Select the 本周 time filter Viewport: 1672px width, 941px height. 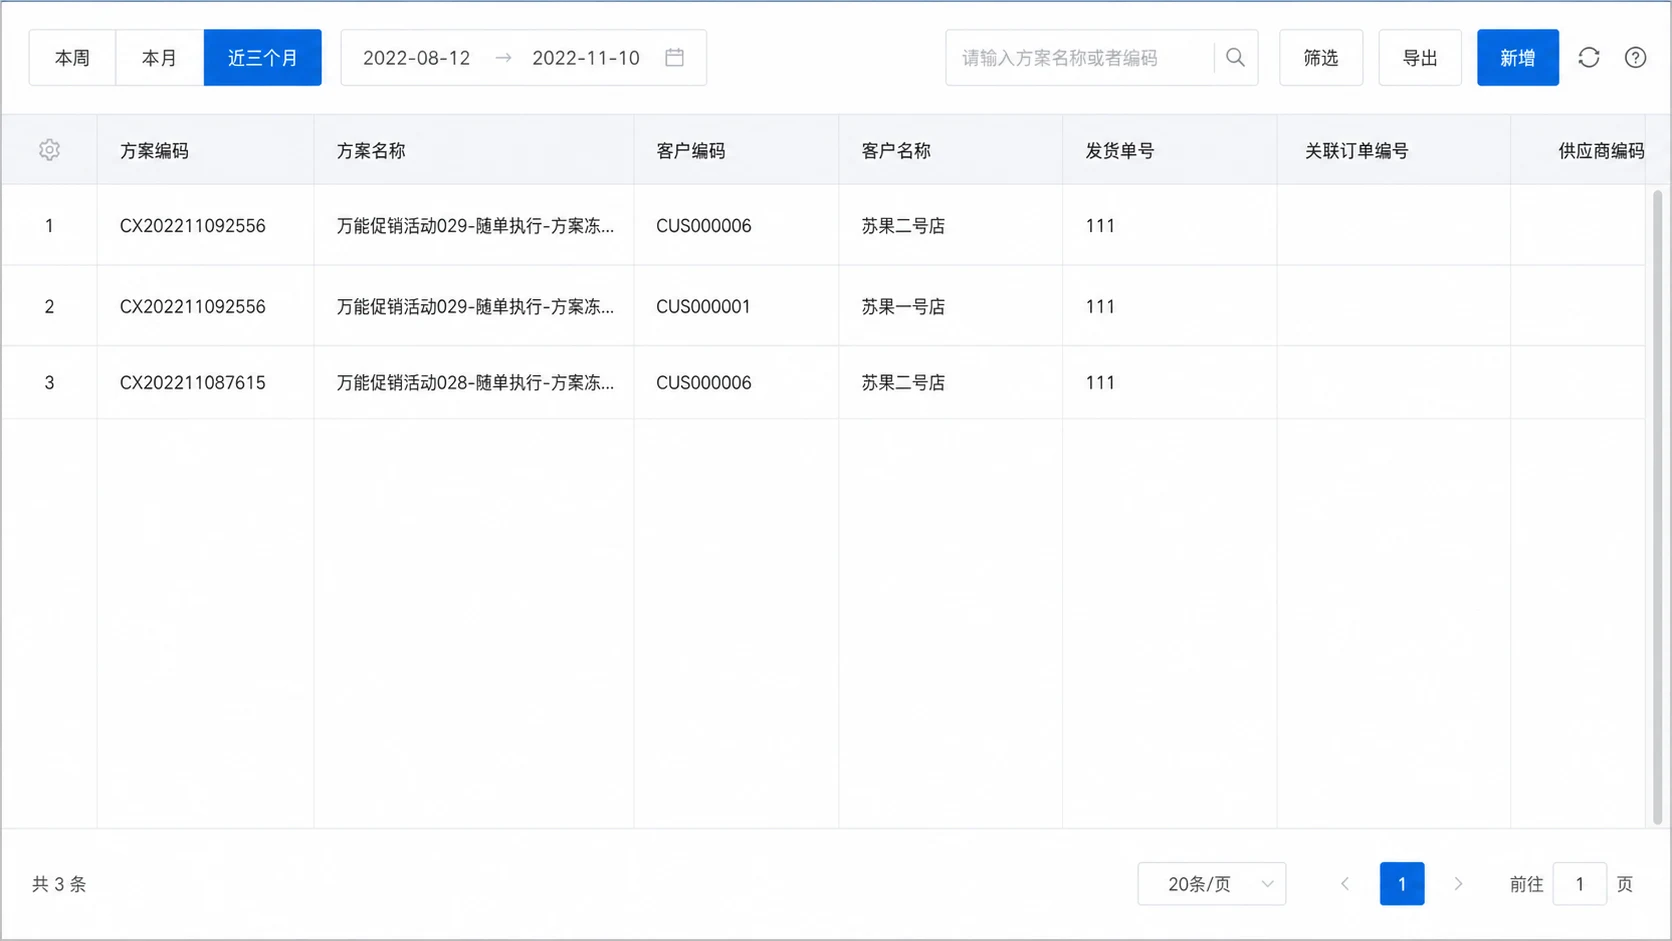72,58
